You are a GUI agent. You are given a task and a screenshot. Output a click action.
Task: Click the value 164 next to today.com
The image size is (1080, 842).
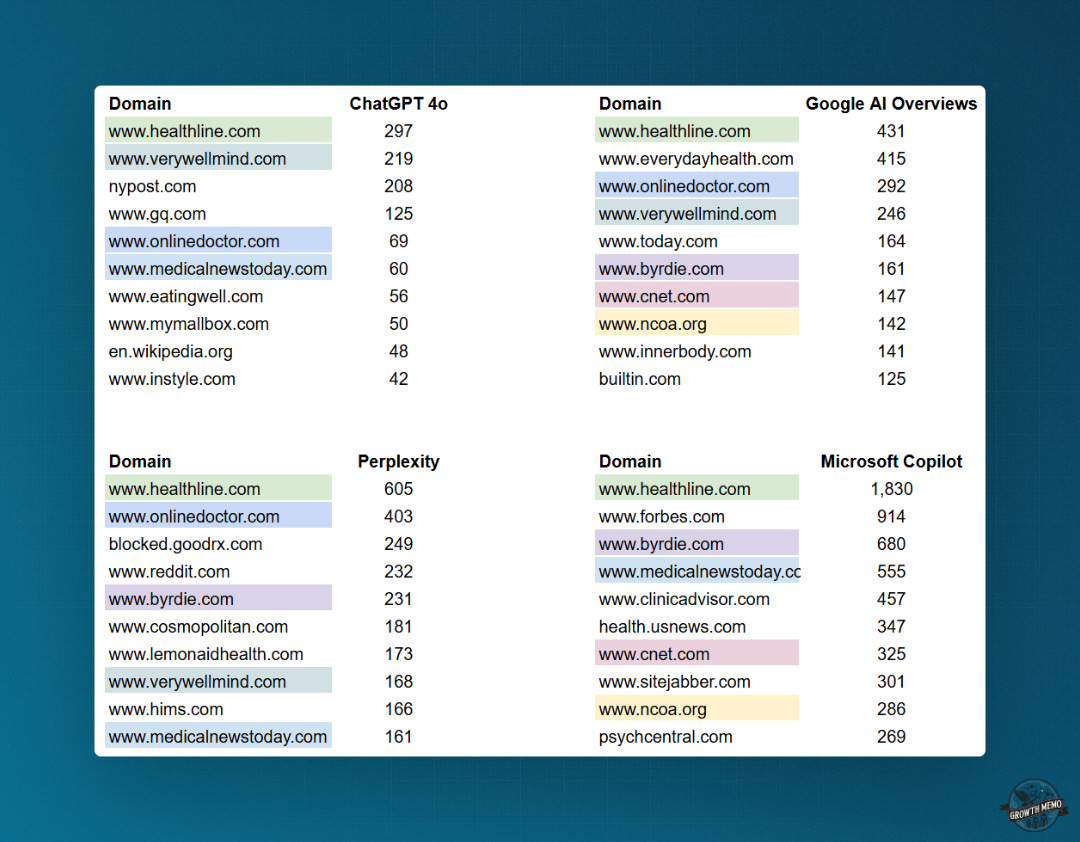[891, 241]
